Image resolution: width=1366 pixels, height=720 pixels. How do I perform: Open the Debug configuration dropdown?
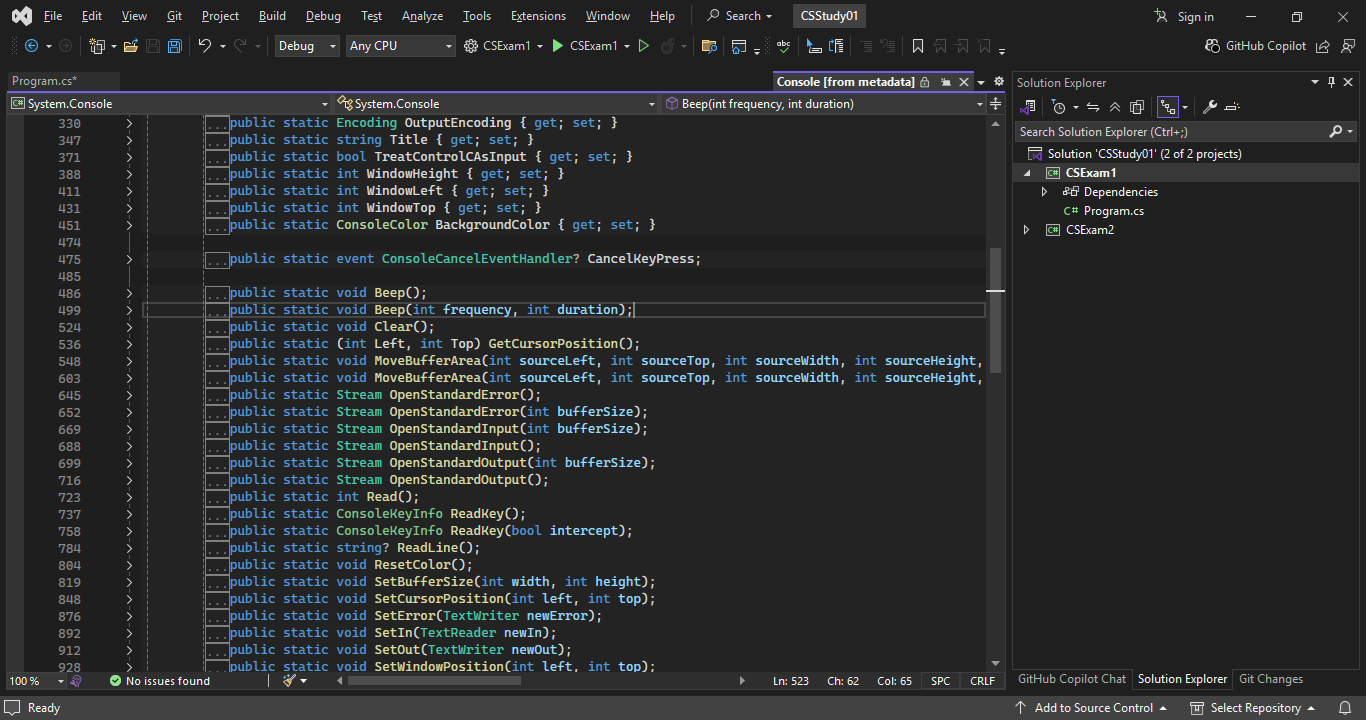307,46
